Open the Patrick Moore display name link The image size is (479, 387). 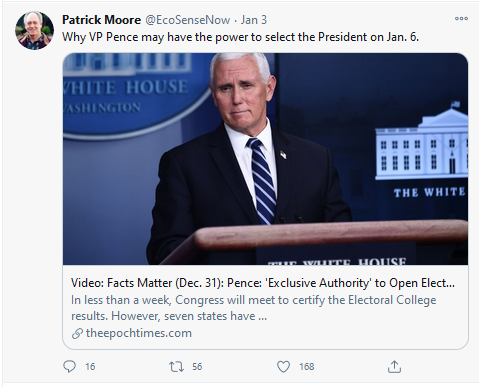point(101,20)
